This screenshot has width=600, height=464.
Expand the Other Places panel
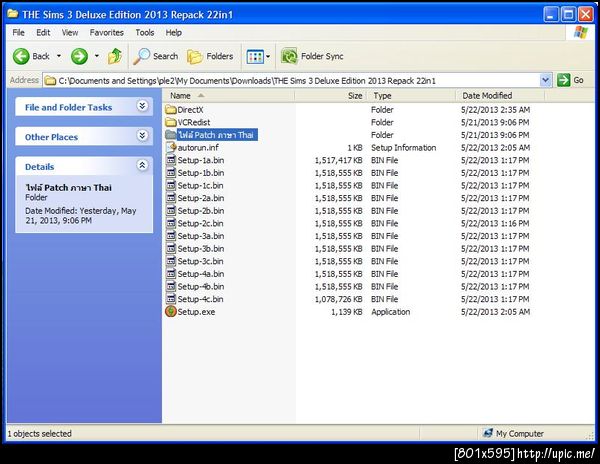(x=142, y=135)
